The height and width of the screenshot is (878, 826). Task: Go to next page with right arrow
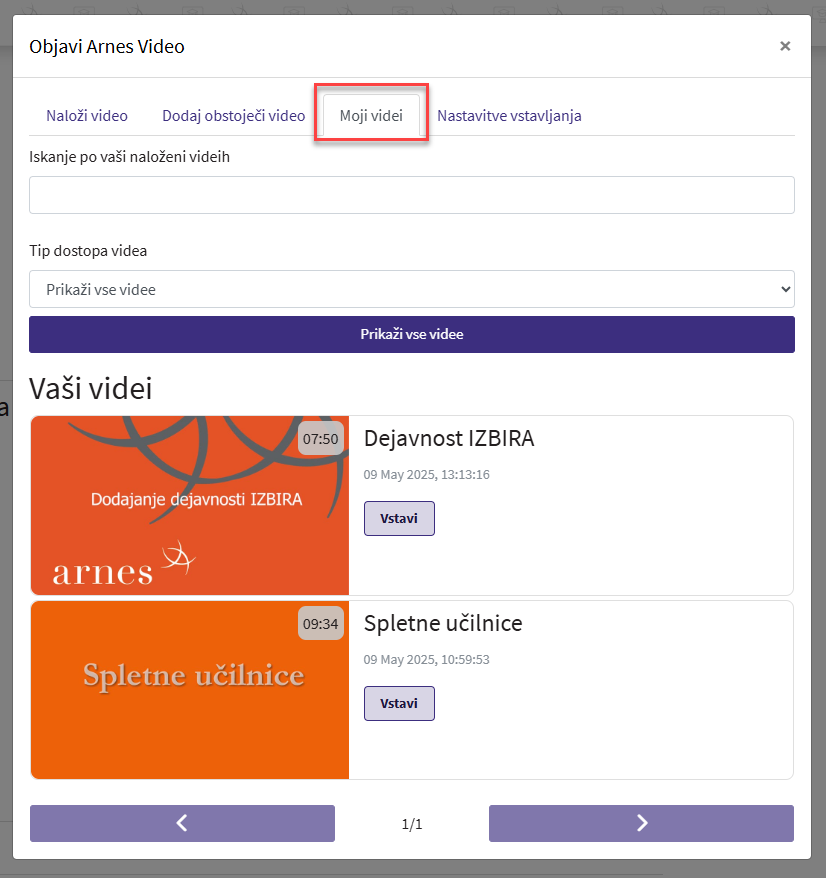[641, 823]
